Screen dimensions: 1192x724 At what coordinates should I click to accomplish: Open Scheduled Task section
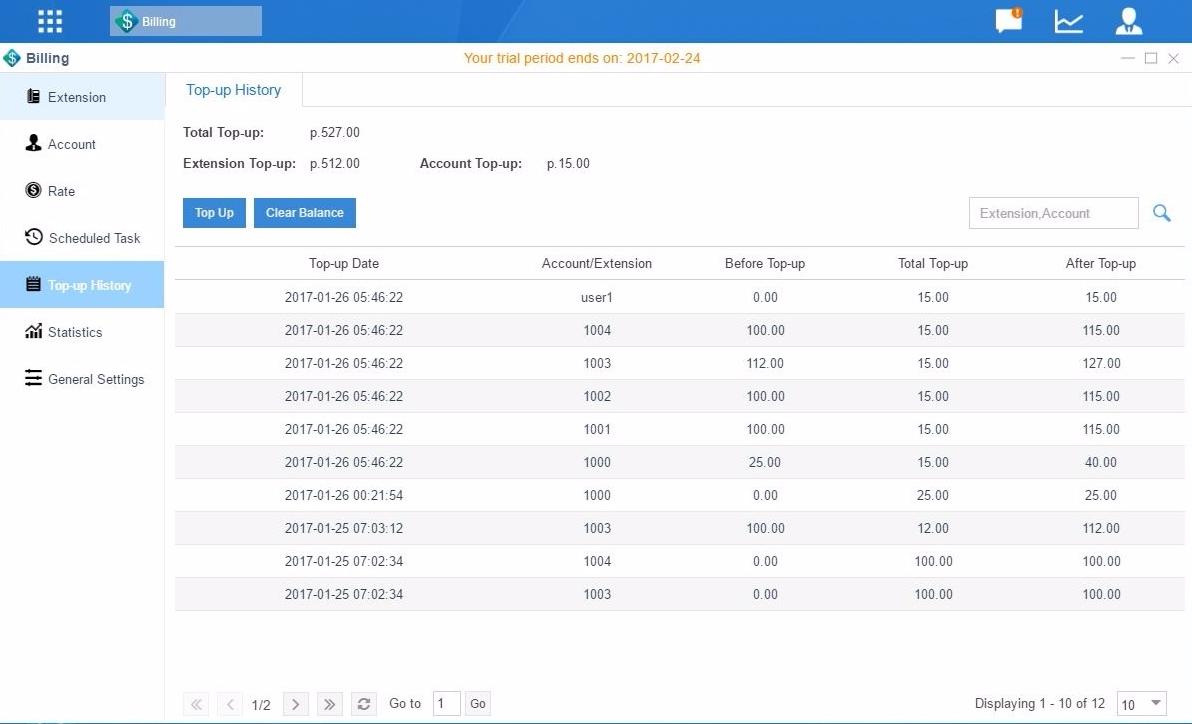(x=94, y=238)
